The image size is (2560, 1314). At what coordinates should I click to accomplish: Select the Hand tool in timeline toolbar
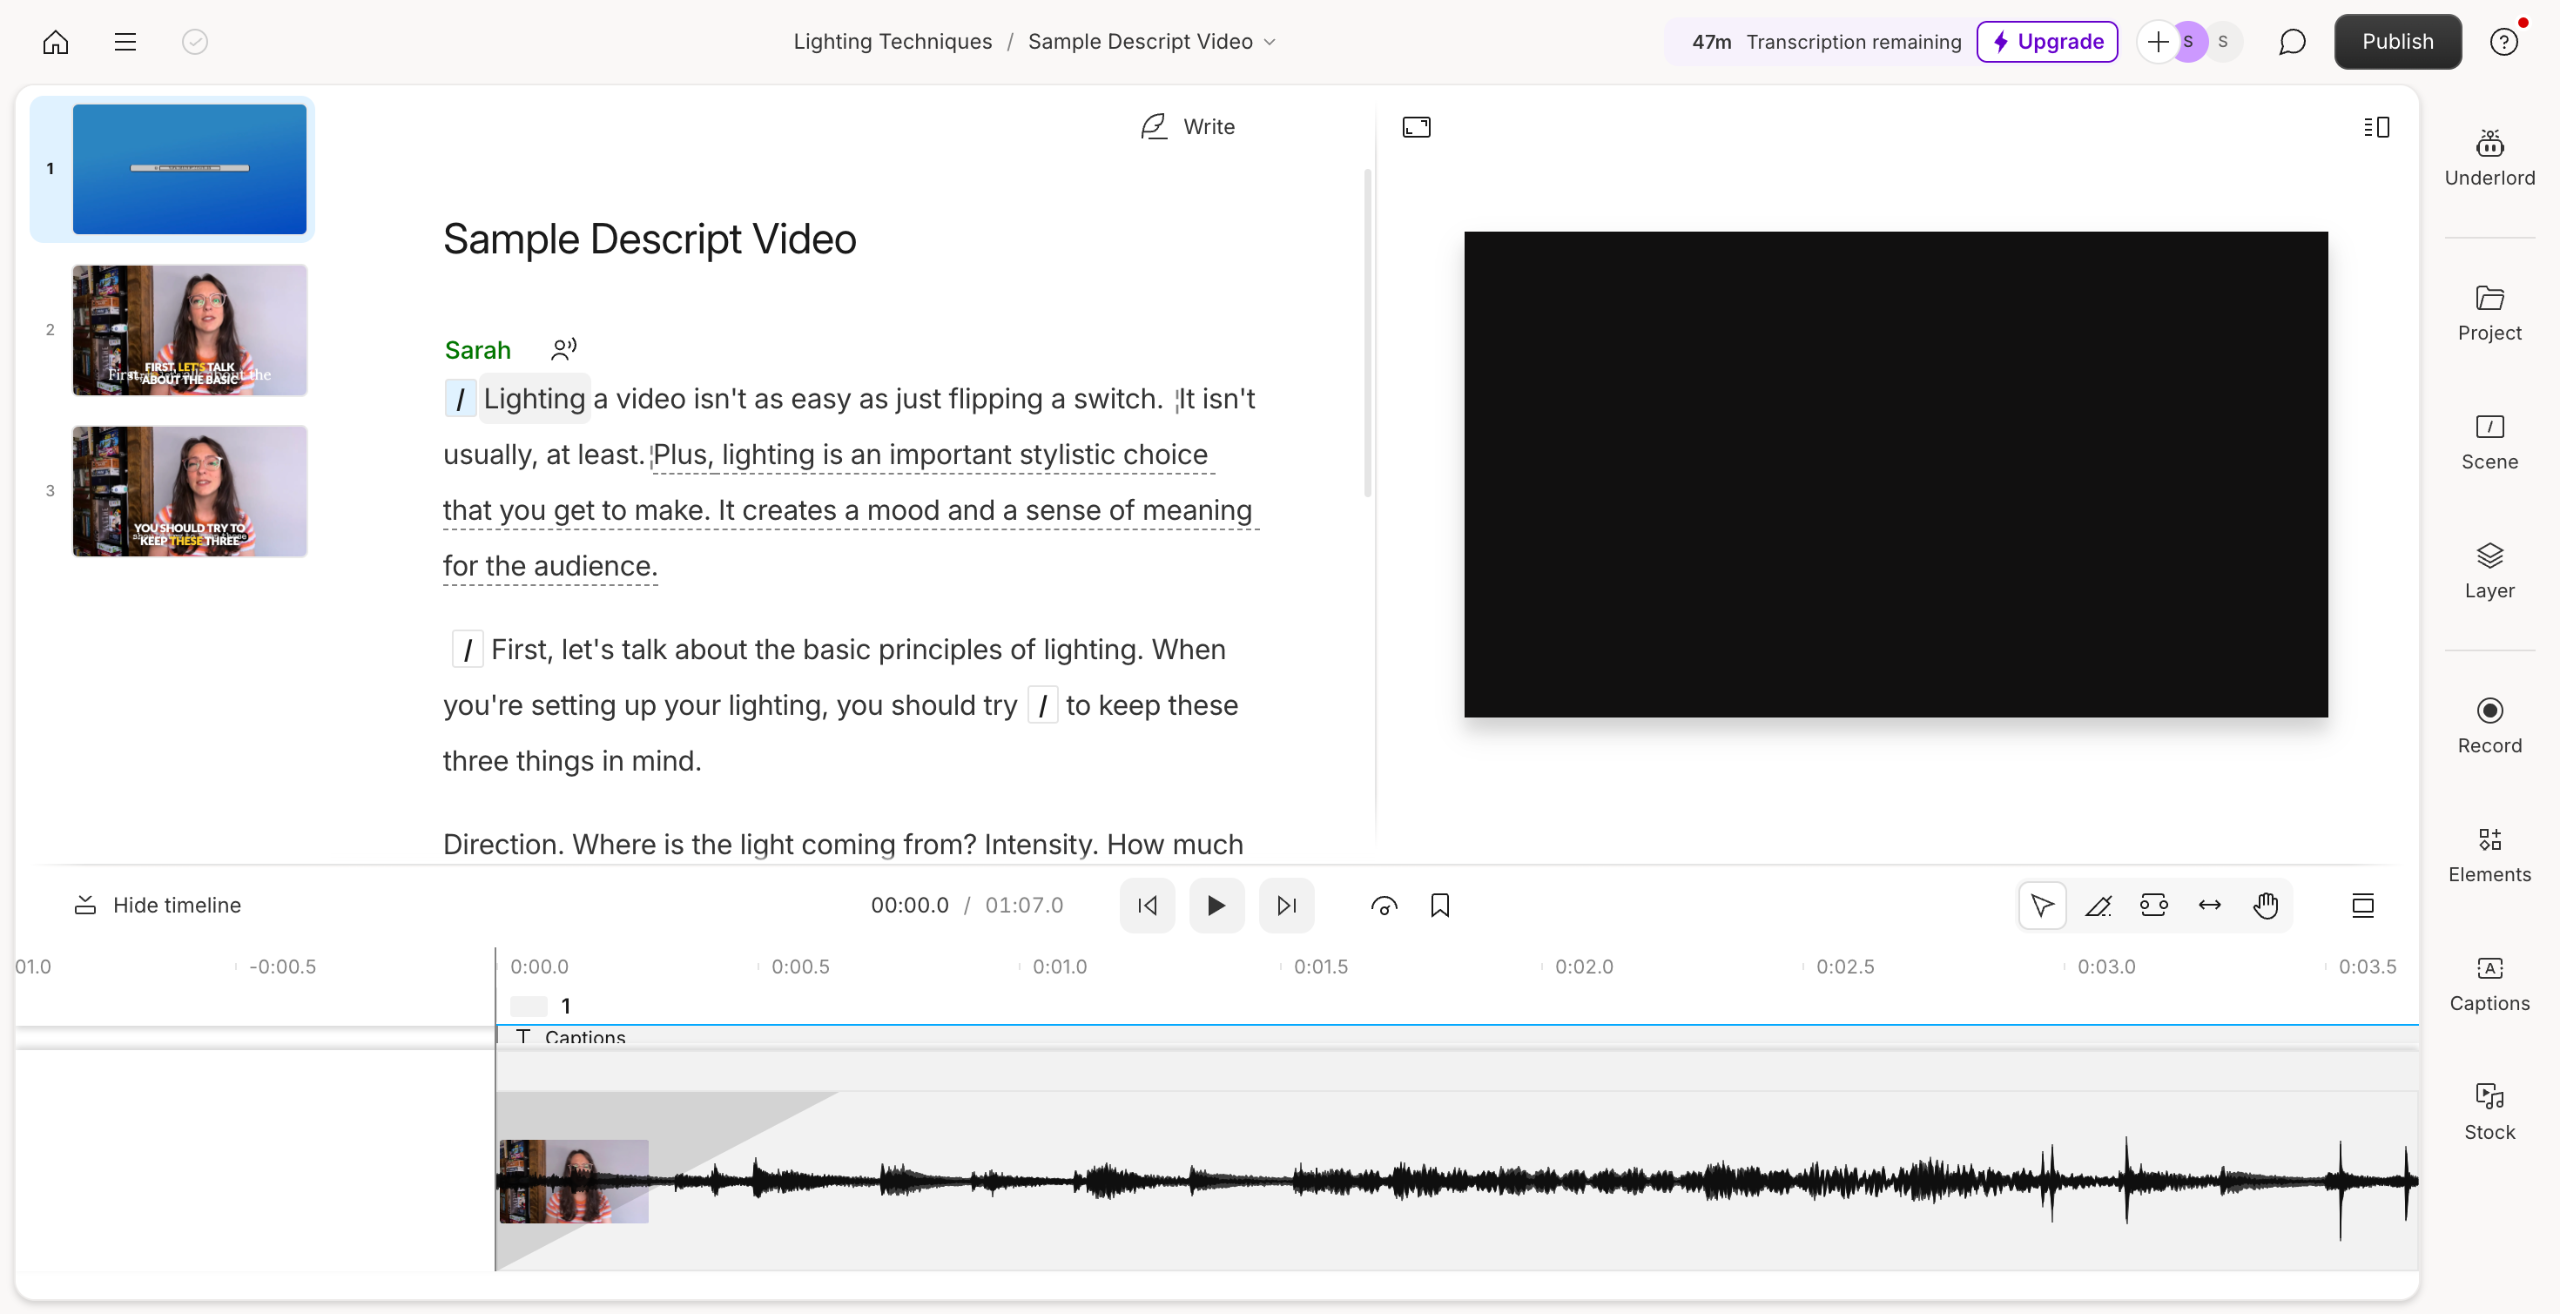coord(2265,905)
